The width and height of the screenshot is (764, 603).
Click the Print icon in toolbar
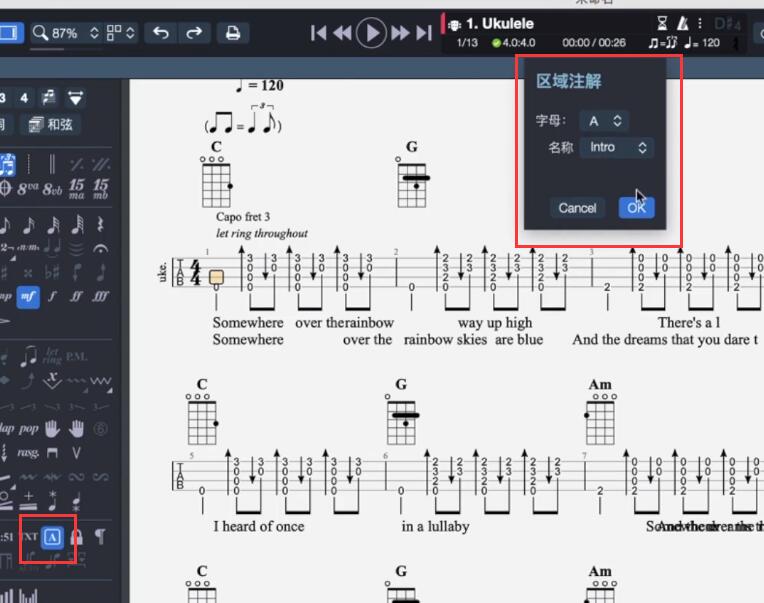[233, 33]
